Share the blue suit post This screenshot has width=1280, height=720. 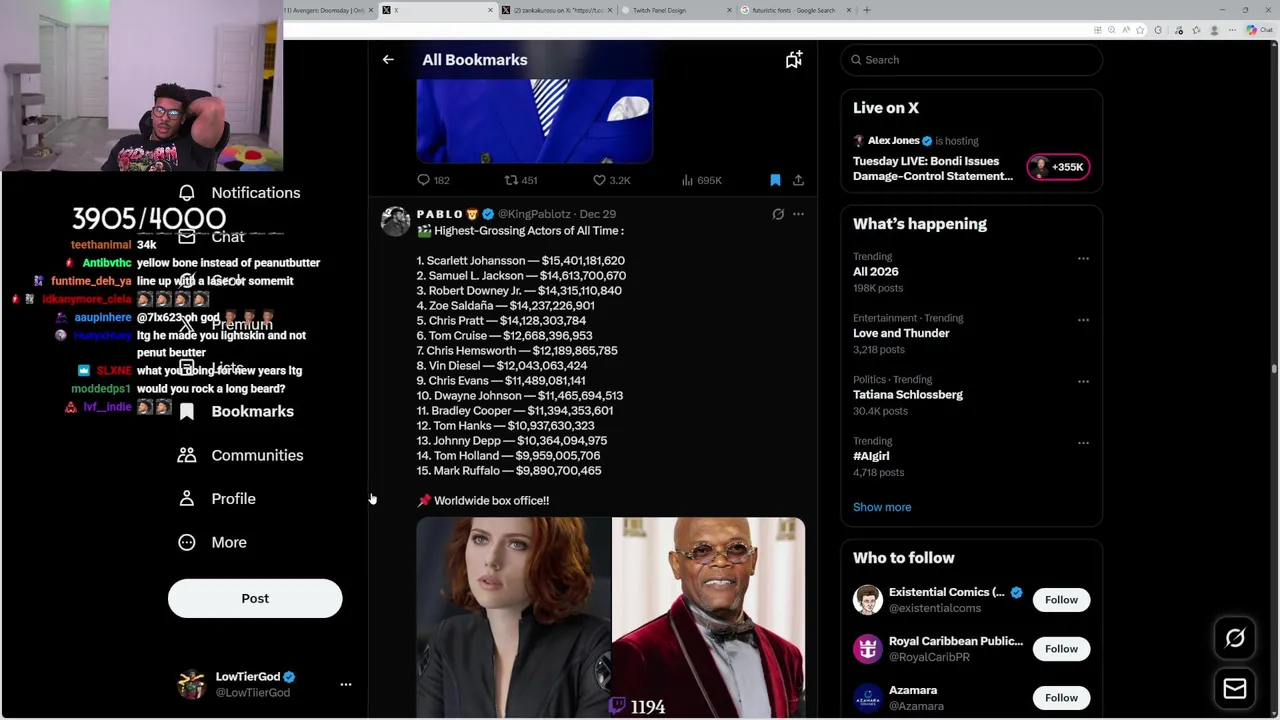(x=798, y=180)
